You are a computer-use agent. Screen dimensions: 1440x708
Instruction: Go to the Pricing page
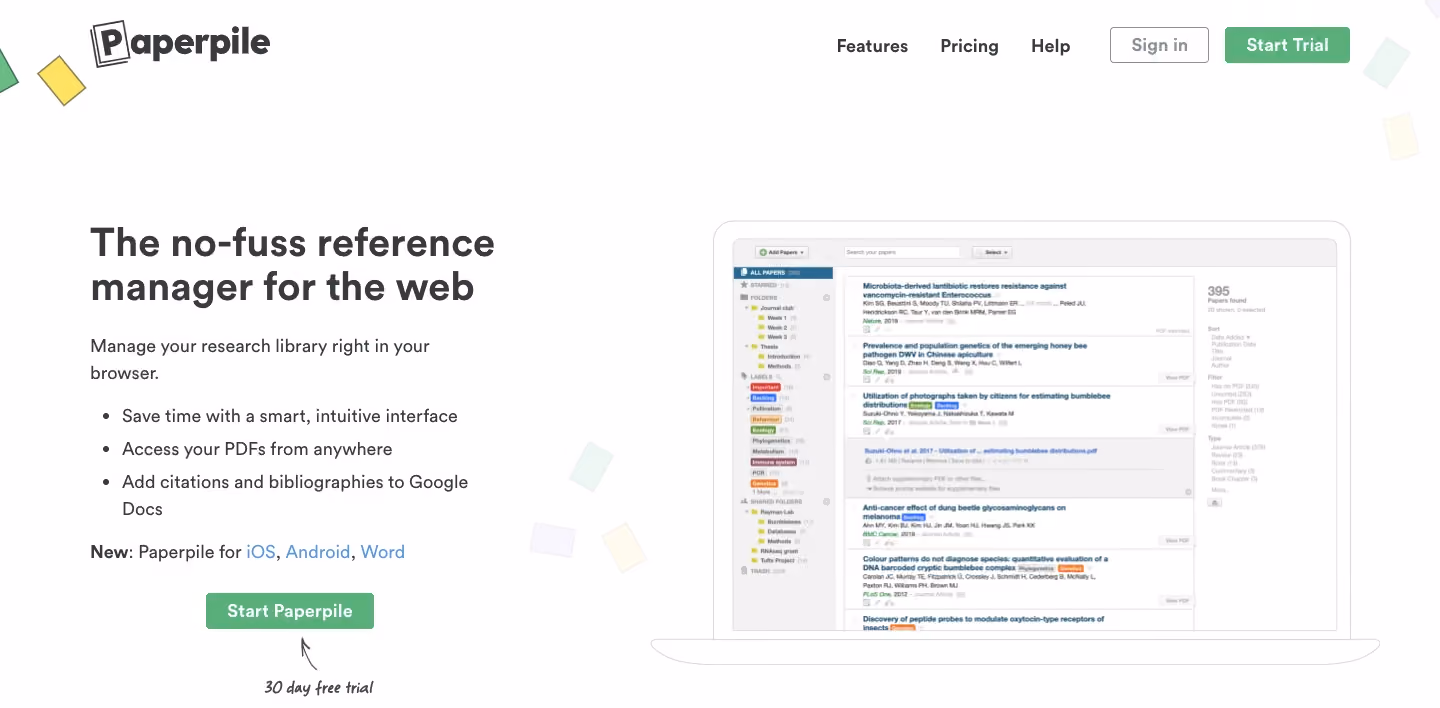click(x=969, y=46)
